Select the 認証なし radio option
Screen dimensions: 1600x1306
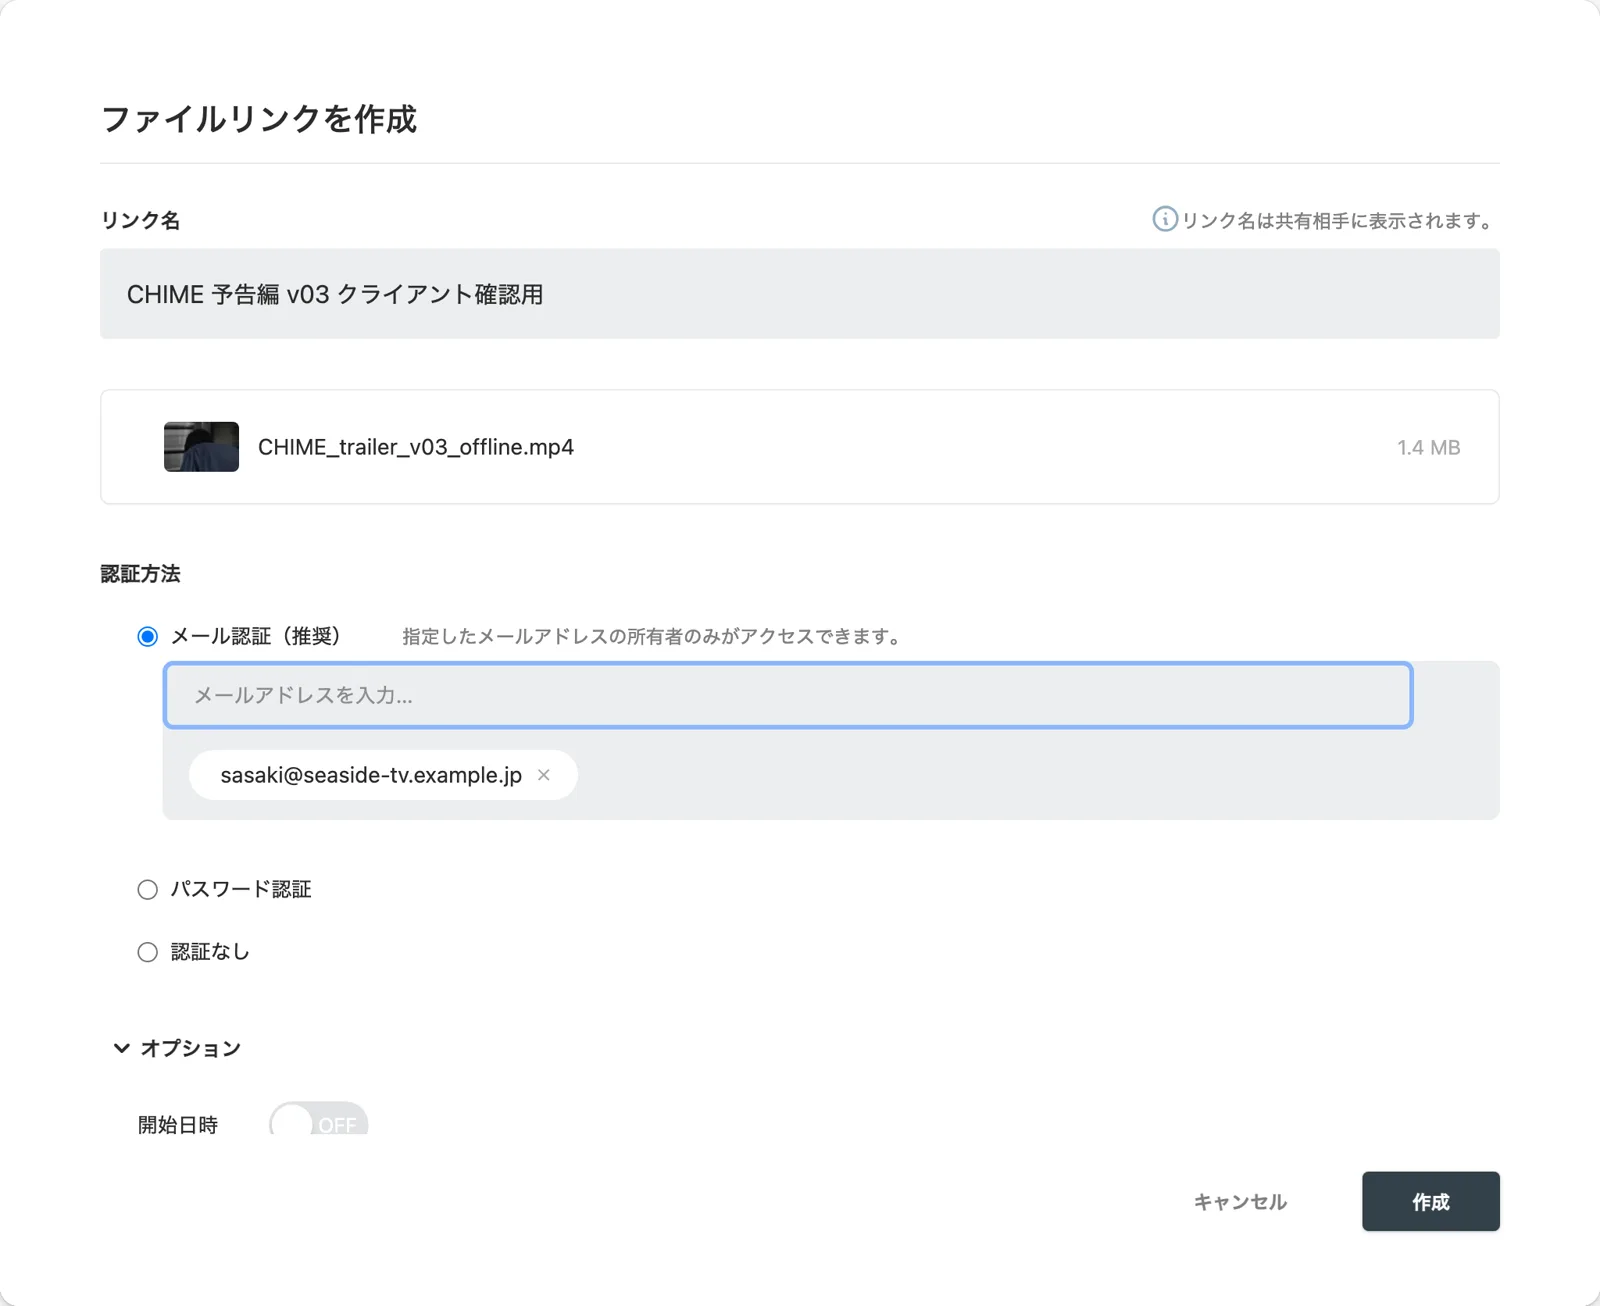pos(147,952)
